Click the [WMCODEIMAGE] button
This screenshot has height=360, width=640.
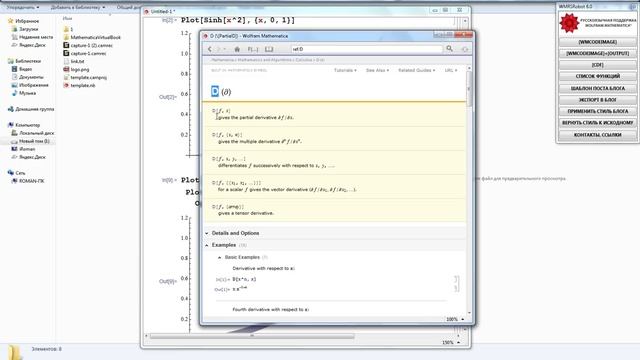point(597,42)
